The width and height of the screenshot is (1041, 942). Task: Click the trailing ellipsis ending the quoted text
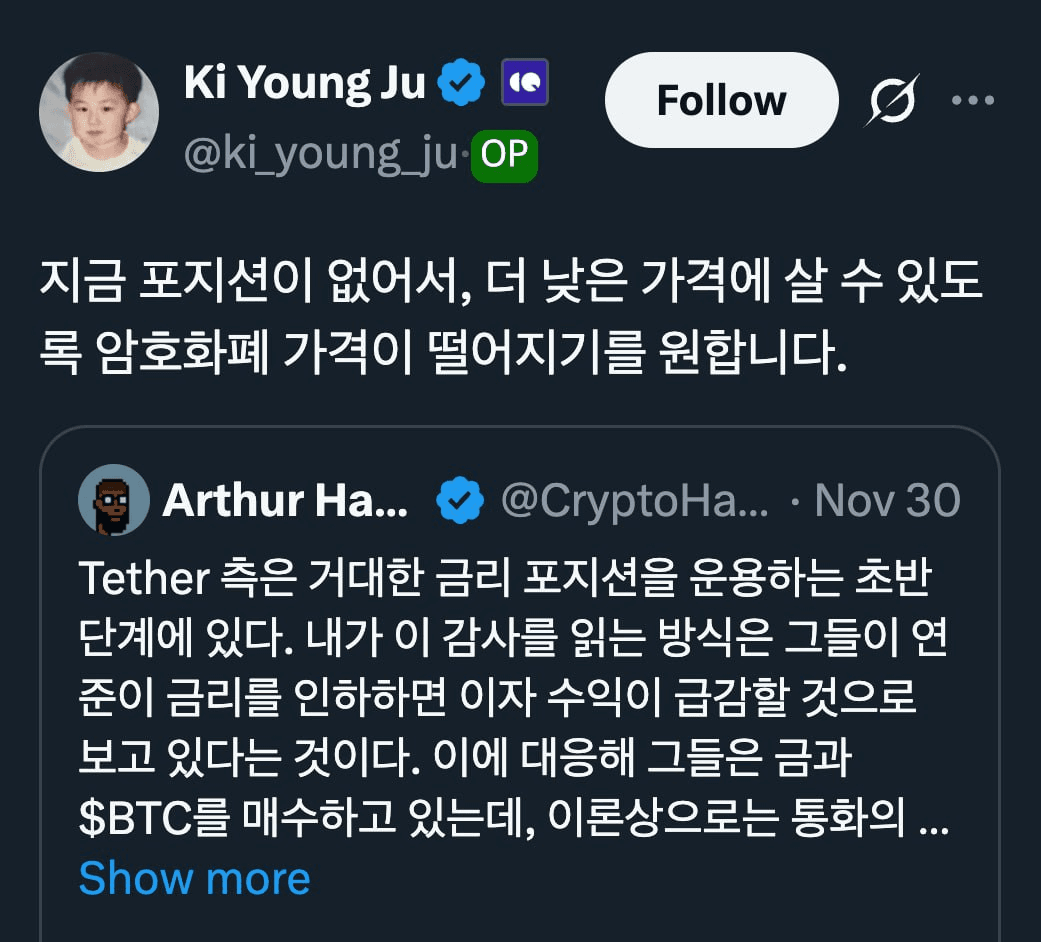coord(932,820)
